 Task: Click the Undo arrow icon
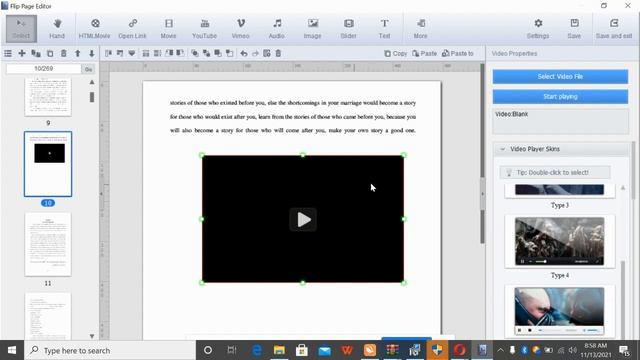[x=244, y=53]
